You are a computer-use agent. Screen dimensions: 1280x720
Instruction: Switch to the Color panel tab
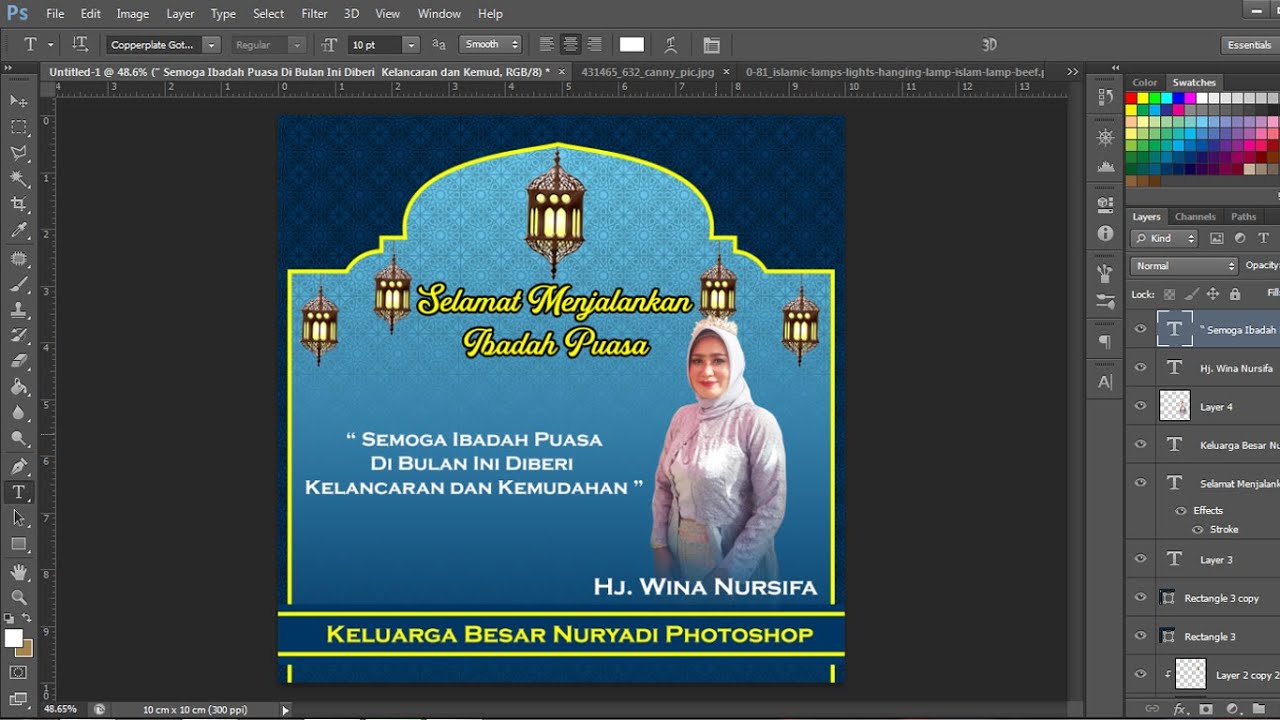1145,82
